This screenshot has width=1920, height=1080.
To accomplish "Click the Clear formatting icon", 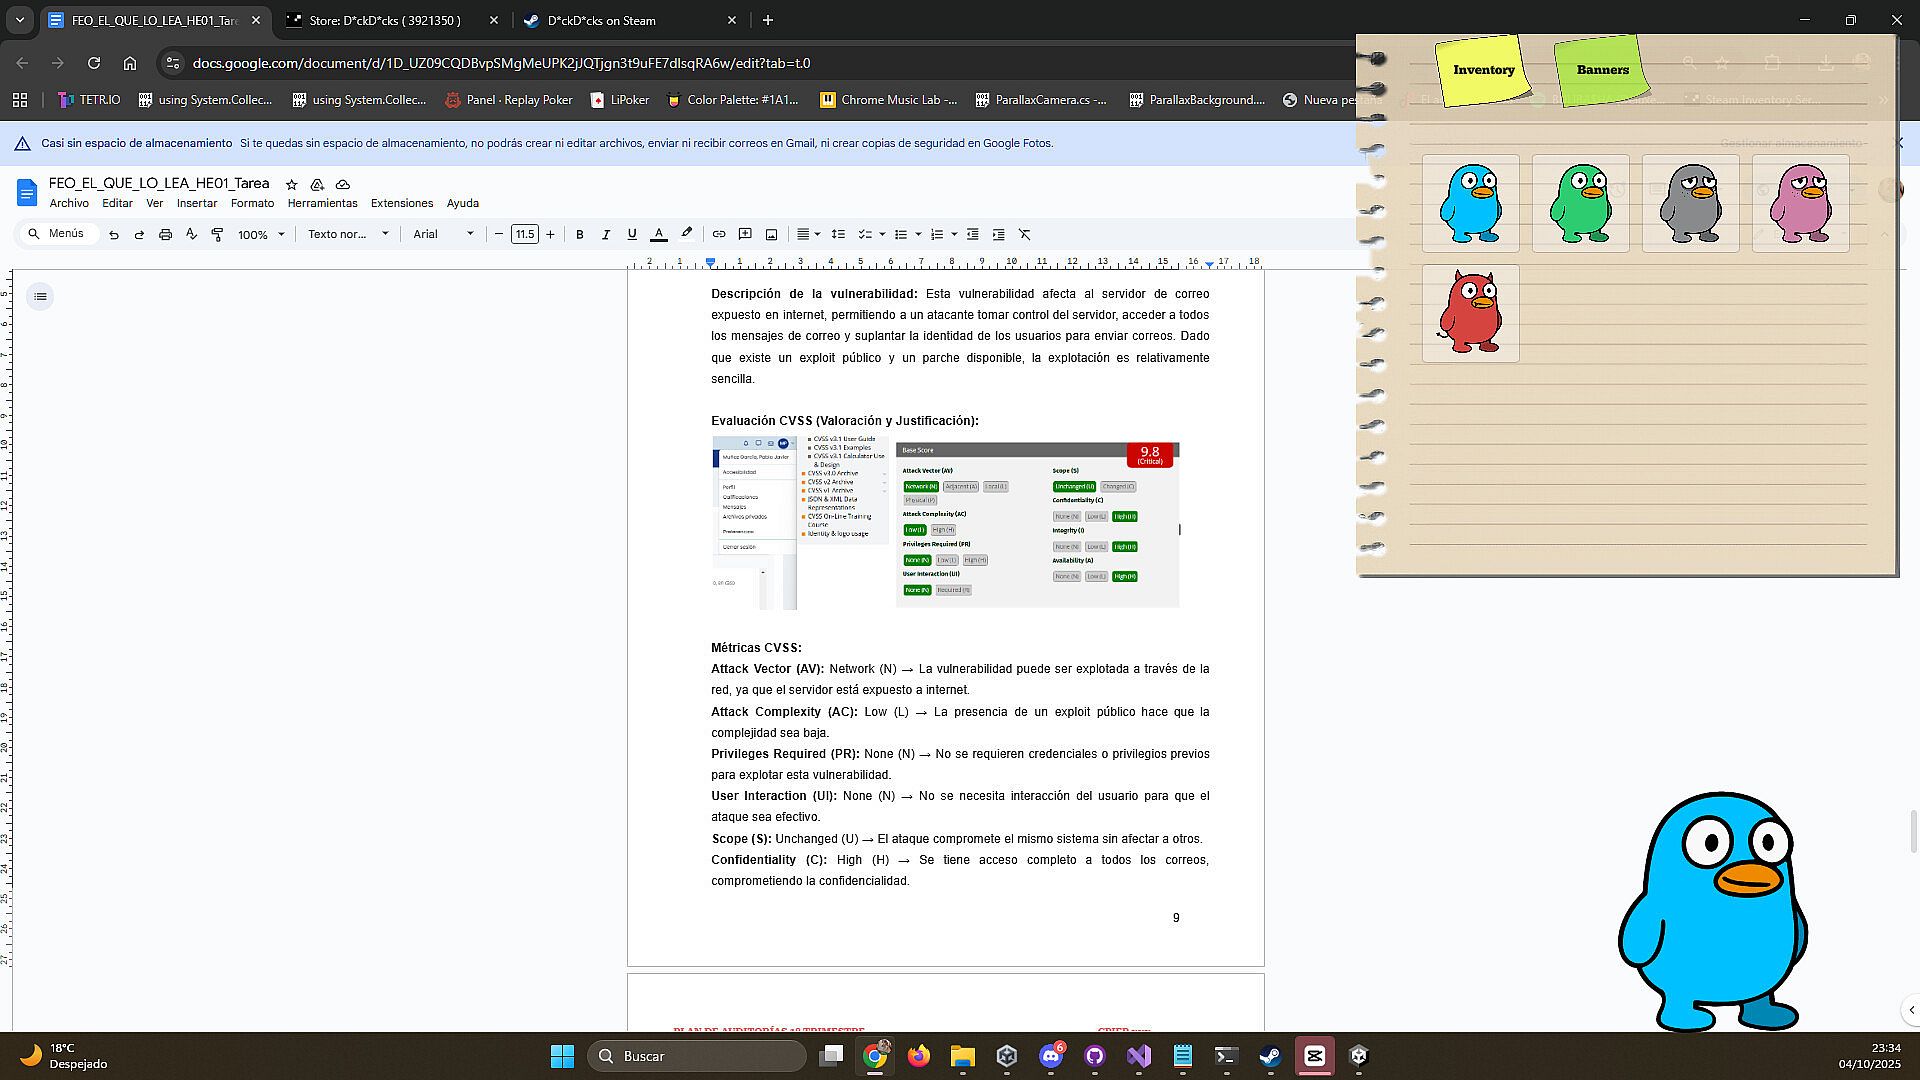I will pos(1024,234).
